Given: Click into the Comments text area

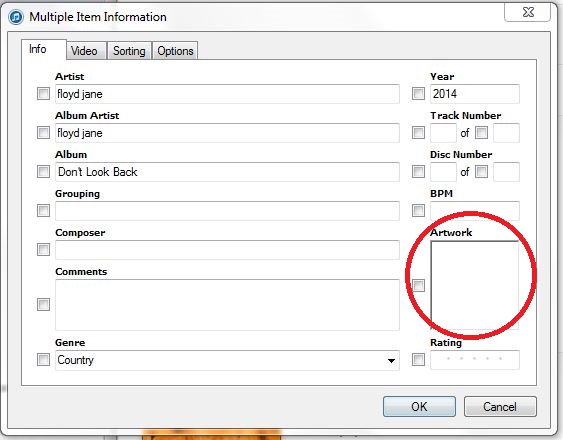Looking at the screenshot, I should (x=227, y=305).
